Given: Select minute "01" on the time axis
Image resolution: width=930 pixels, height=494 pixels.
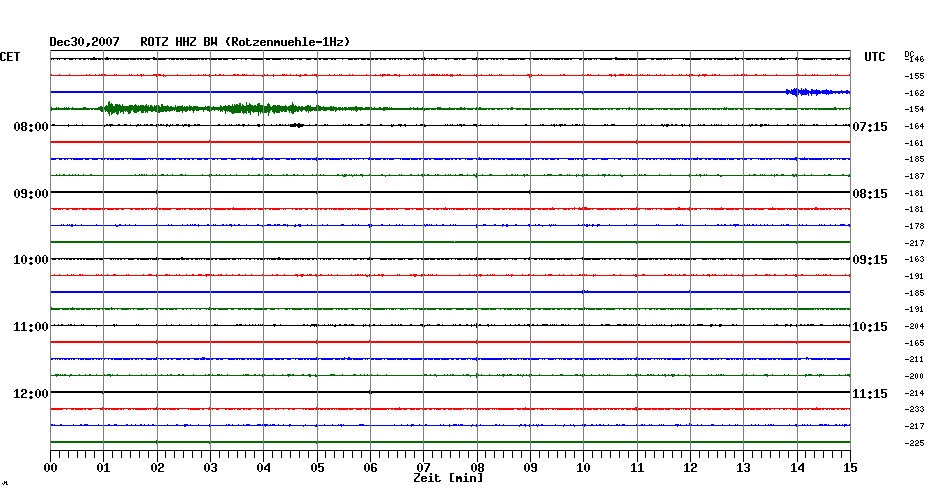Looking at the screenshot, I should 104,468.
